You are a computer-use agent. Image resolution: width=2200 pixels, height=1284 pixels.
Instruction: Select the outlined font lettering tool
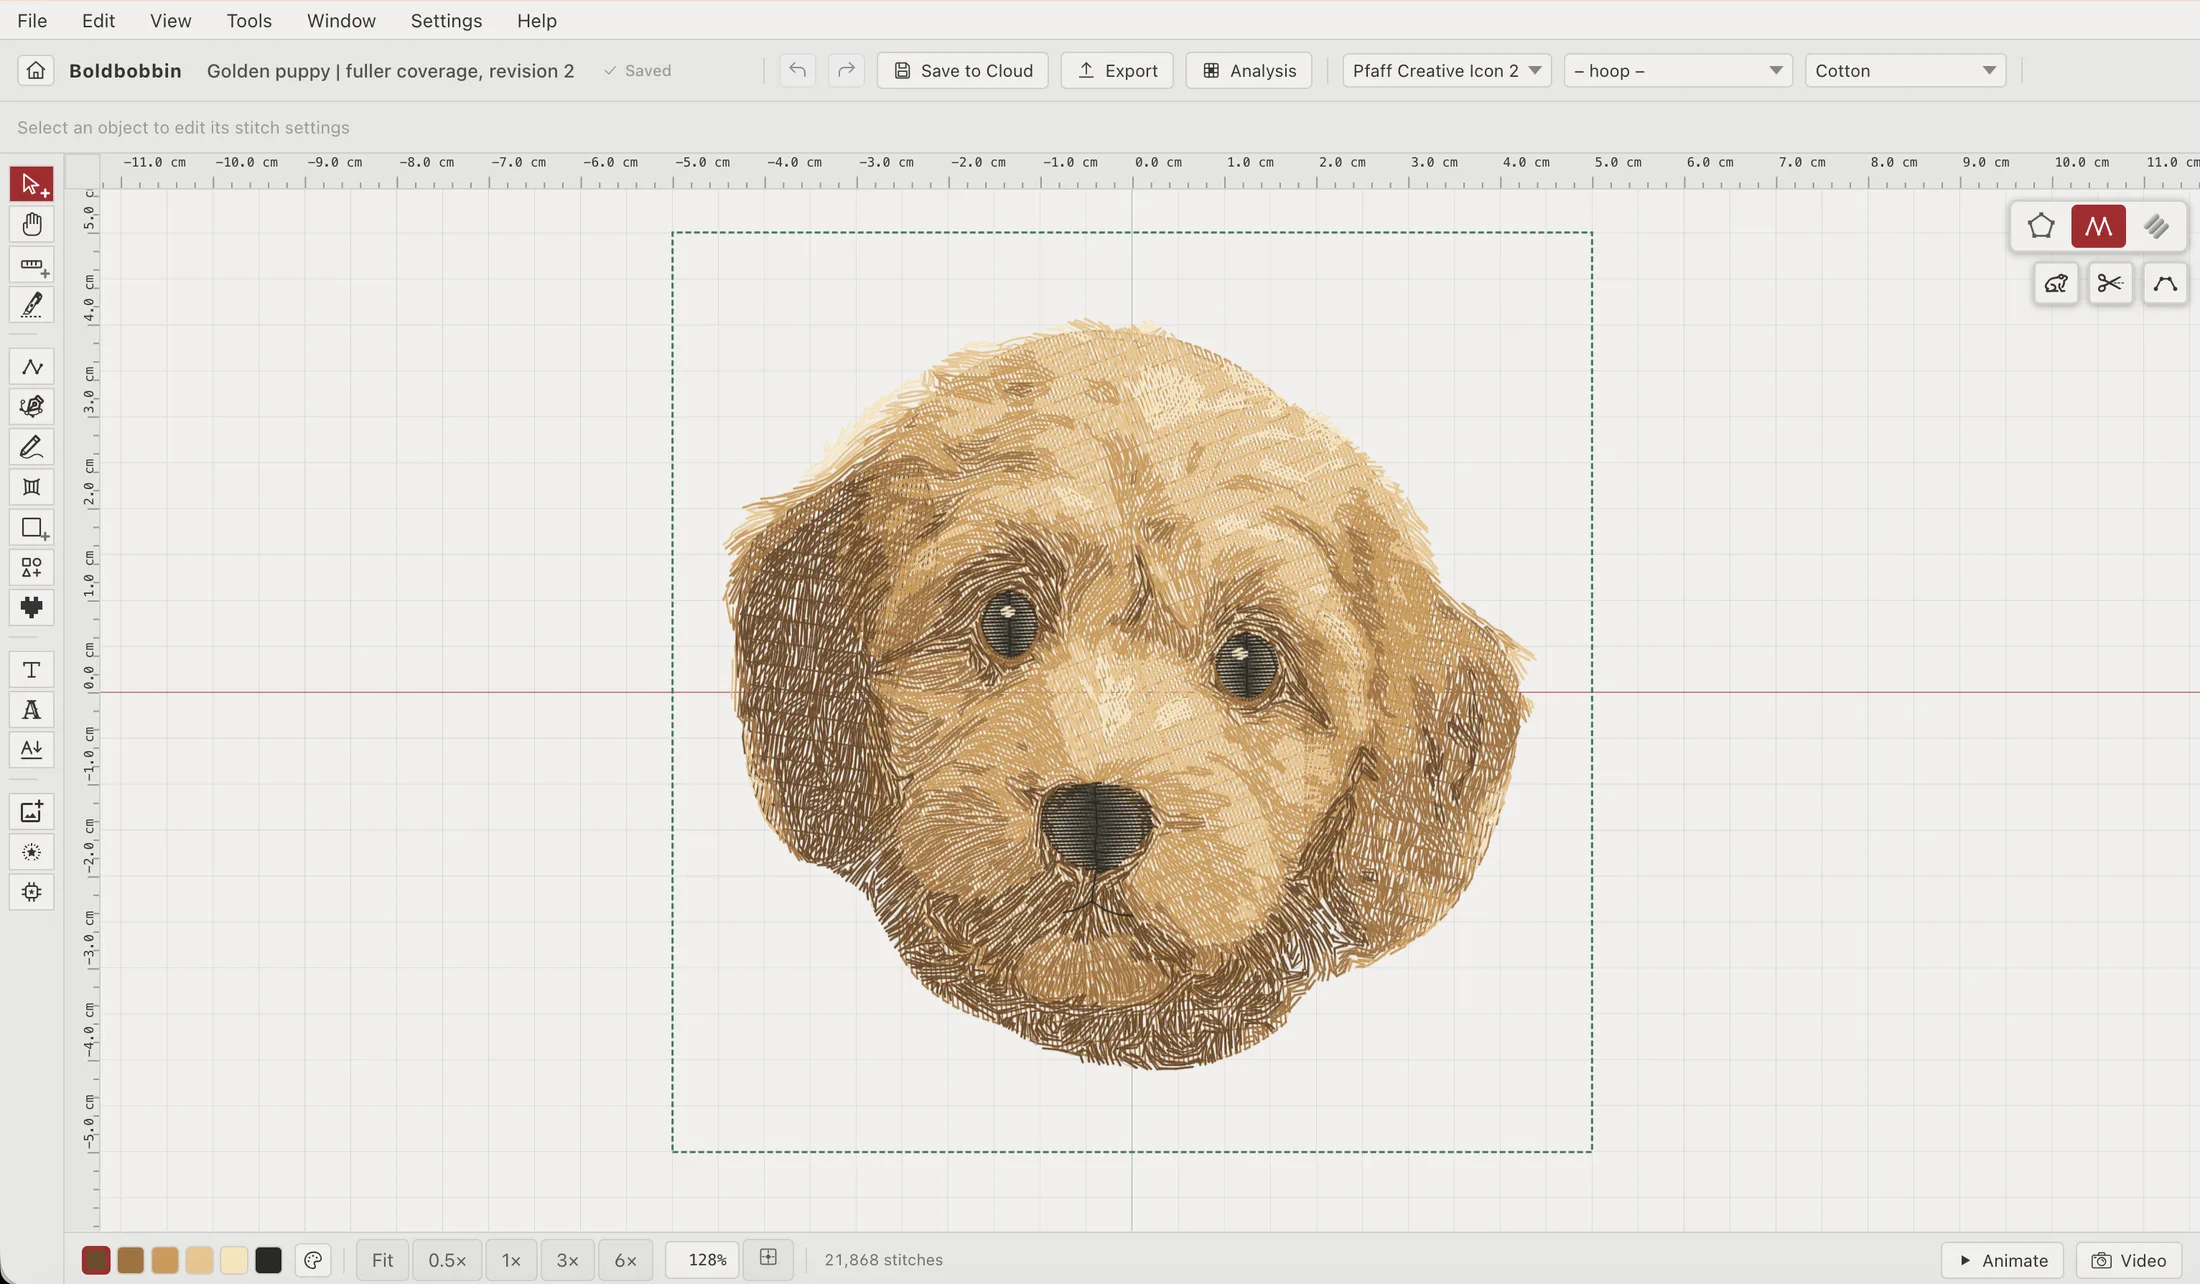pos(32,710)
